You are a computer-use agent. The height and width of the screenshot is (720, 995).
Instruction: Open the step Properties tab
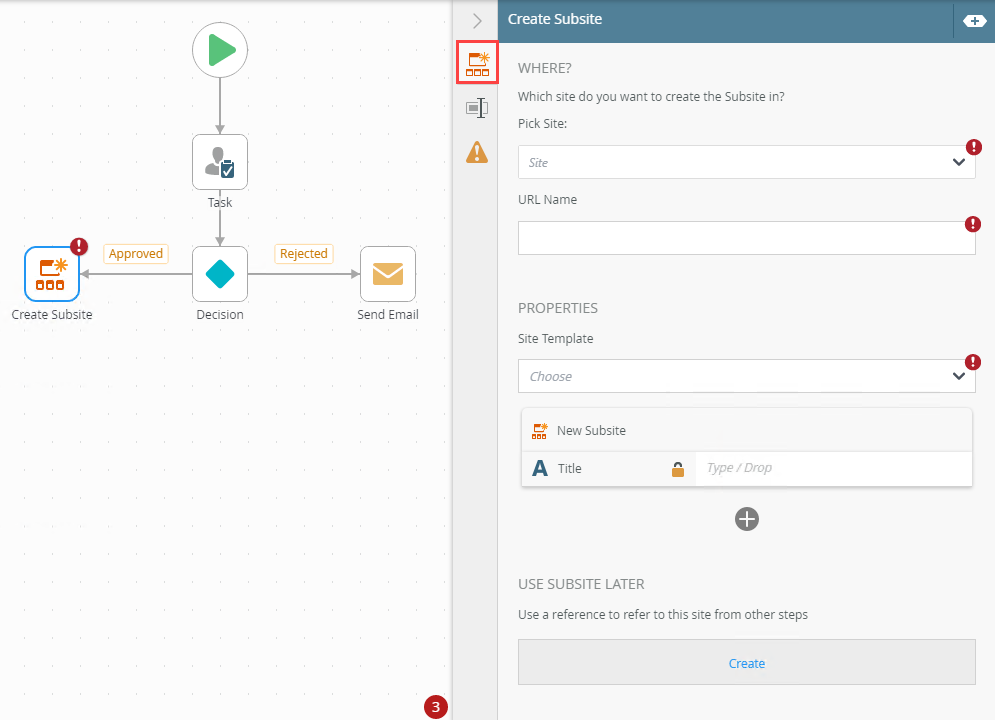(x=477, y=108)
